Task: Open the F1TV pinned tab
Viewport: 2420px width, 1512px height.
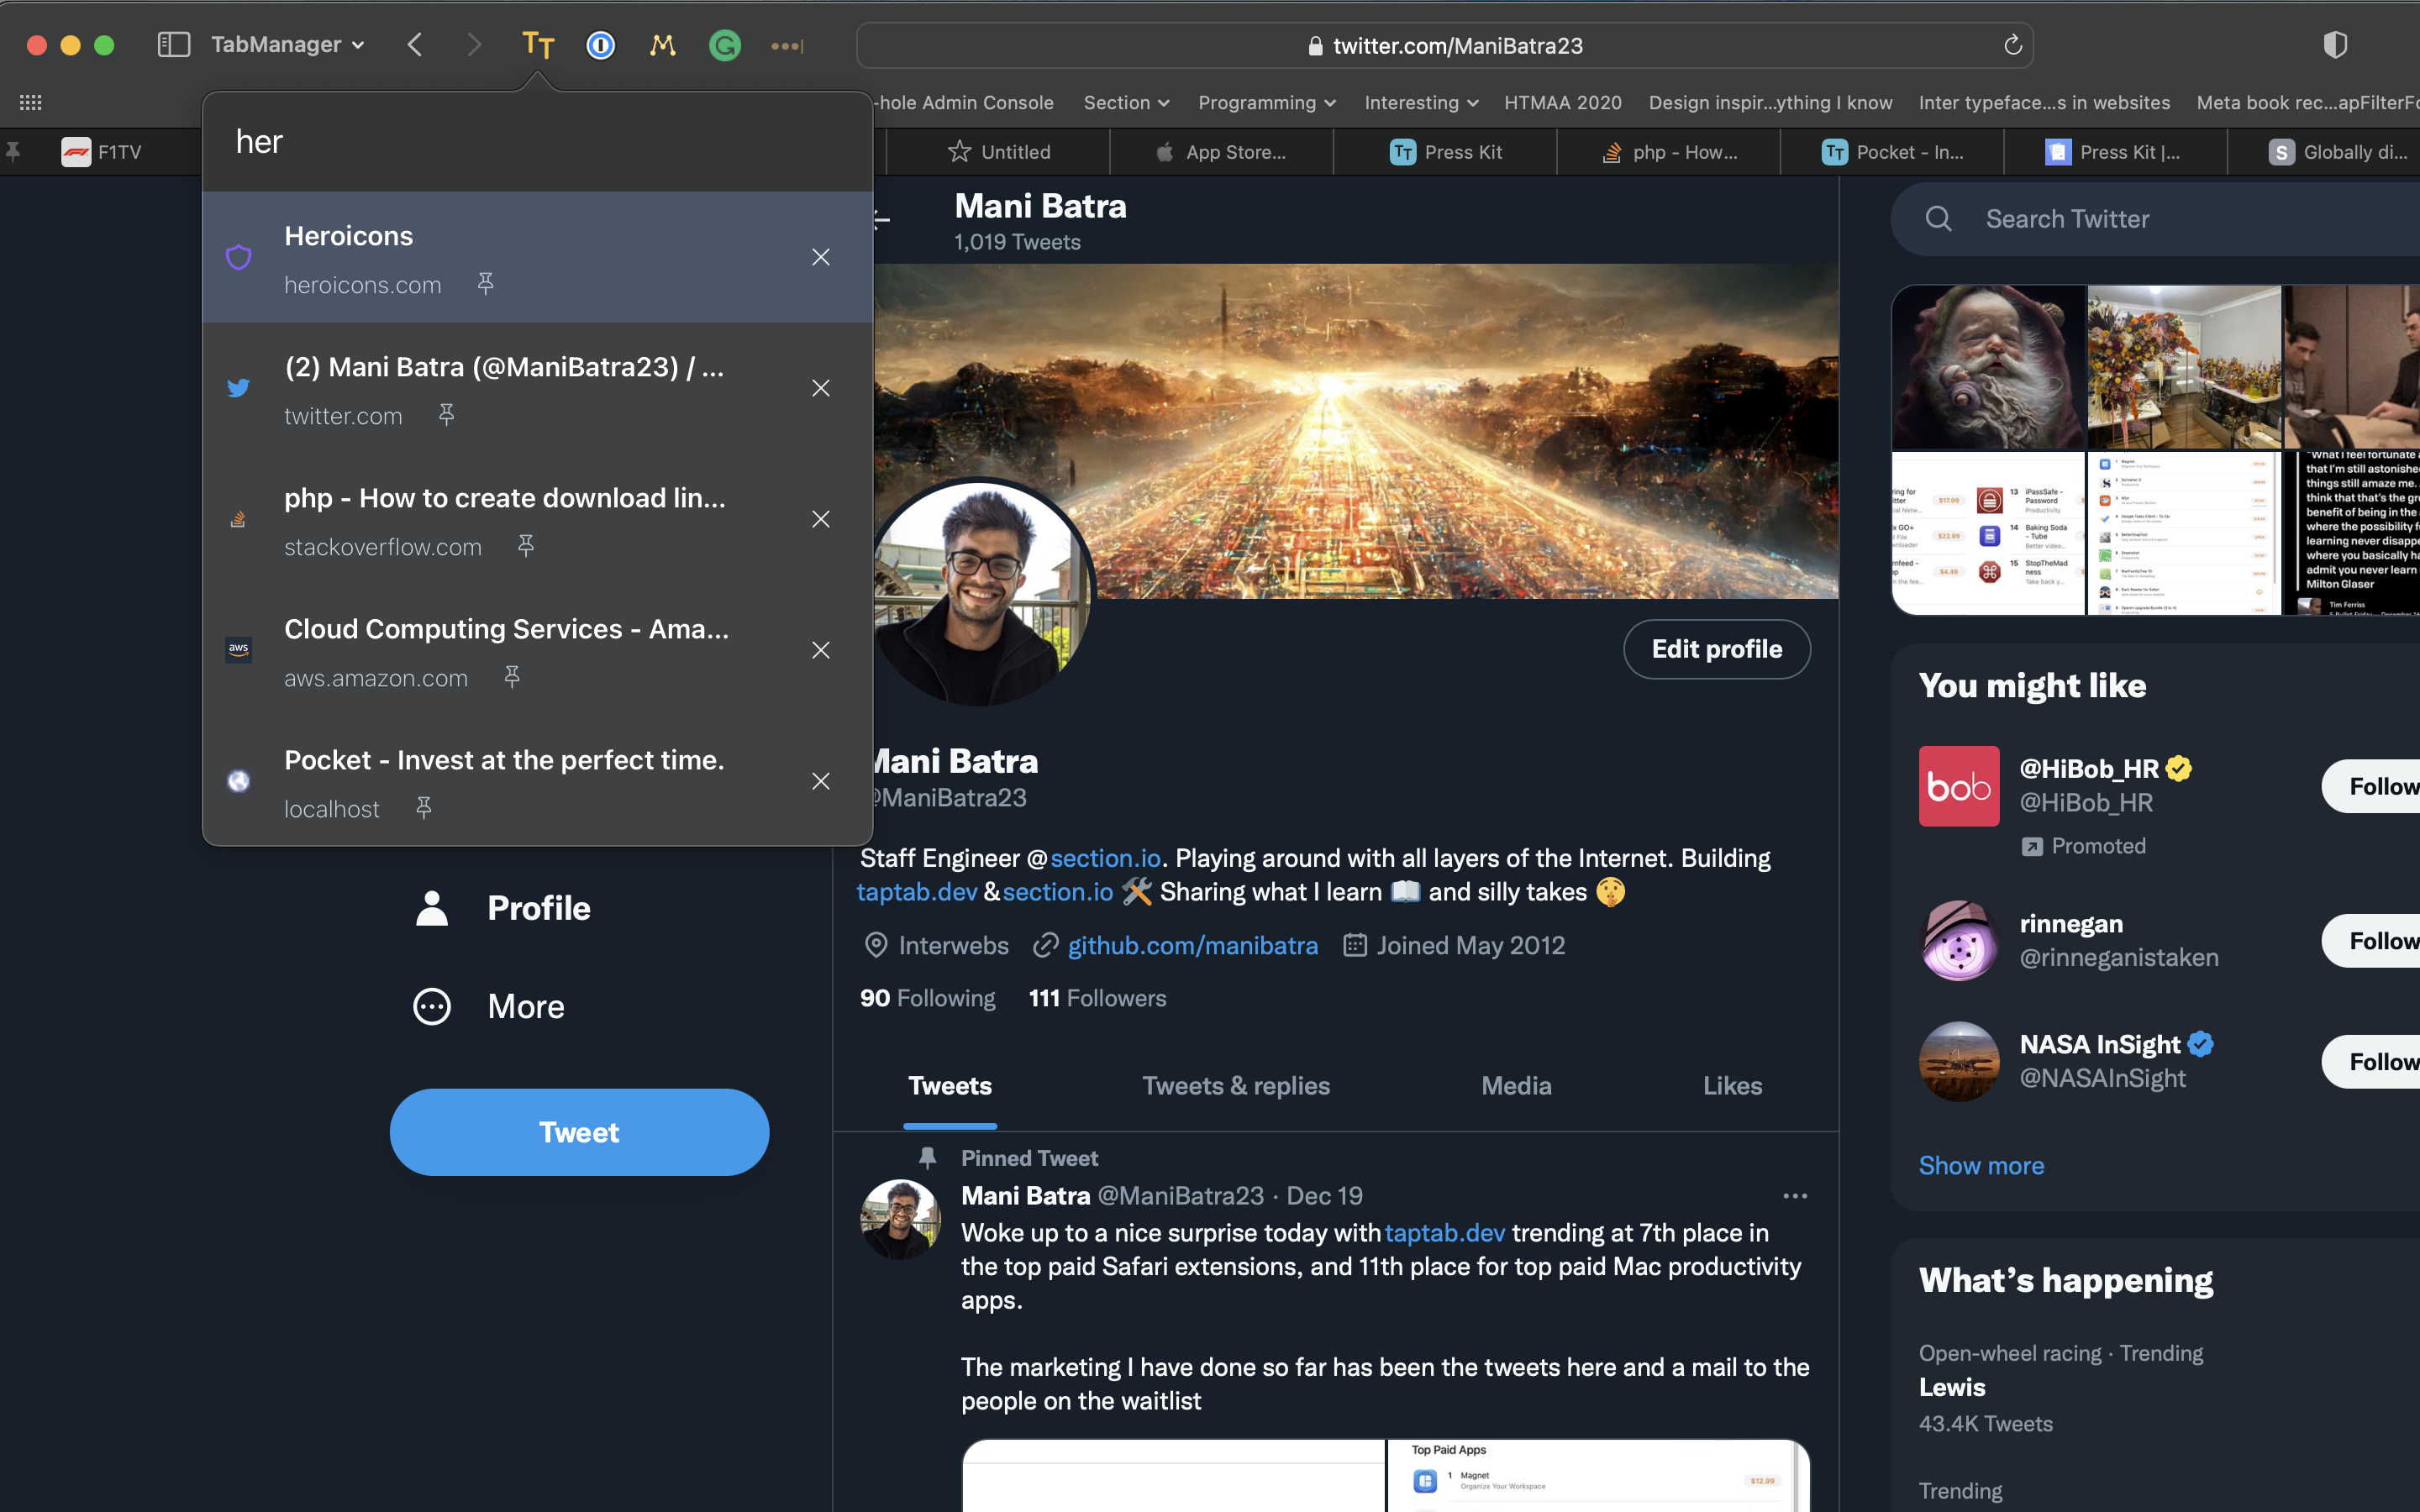Action: tap(102, 152)
